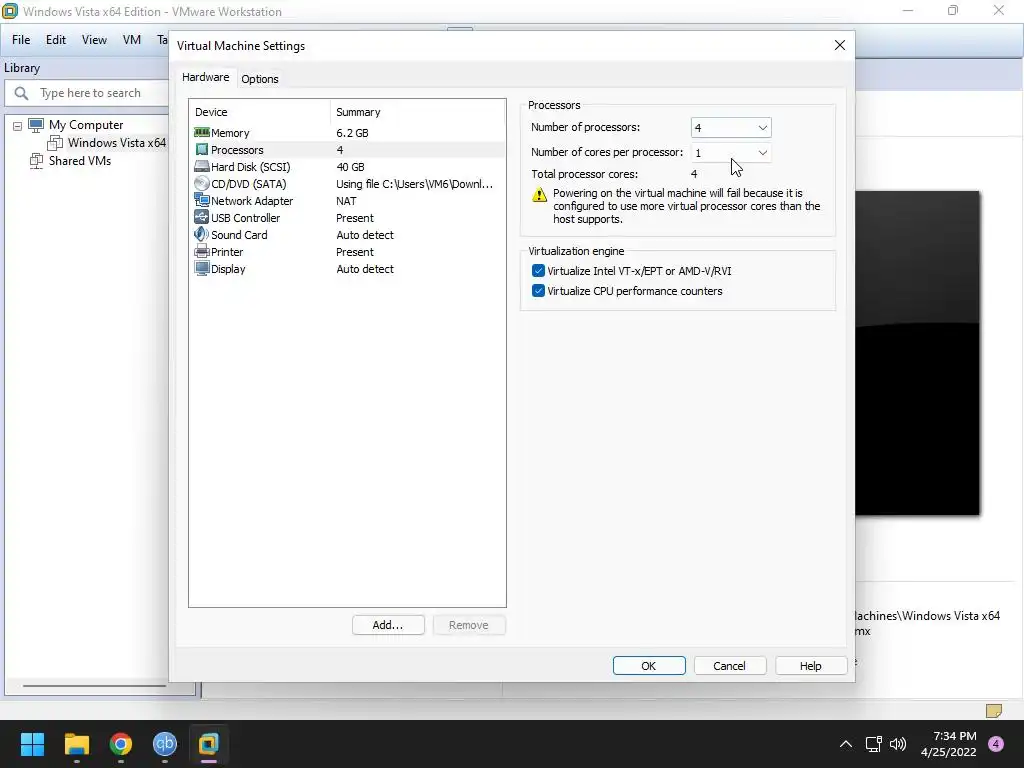Click the NAT network adapter summary
The width and height of the screenshot is (1024, 768).
(x=346, y=200)
